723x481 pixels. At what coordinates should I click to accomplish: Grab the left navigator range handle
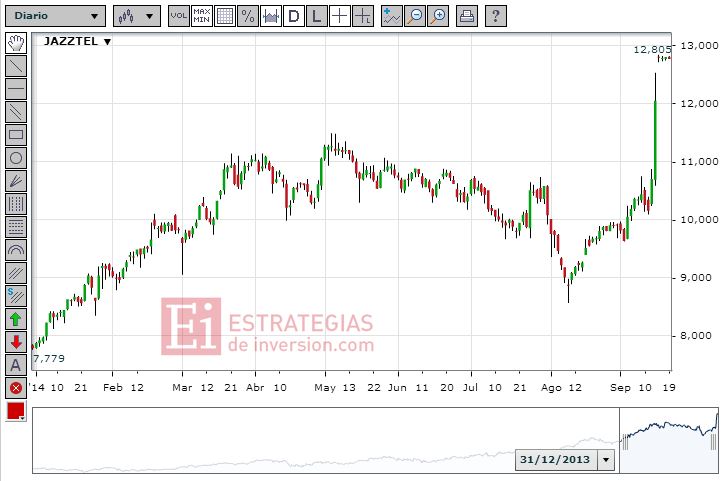click(x=625, y=442)
